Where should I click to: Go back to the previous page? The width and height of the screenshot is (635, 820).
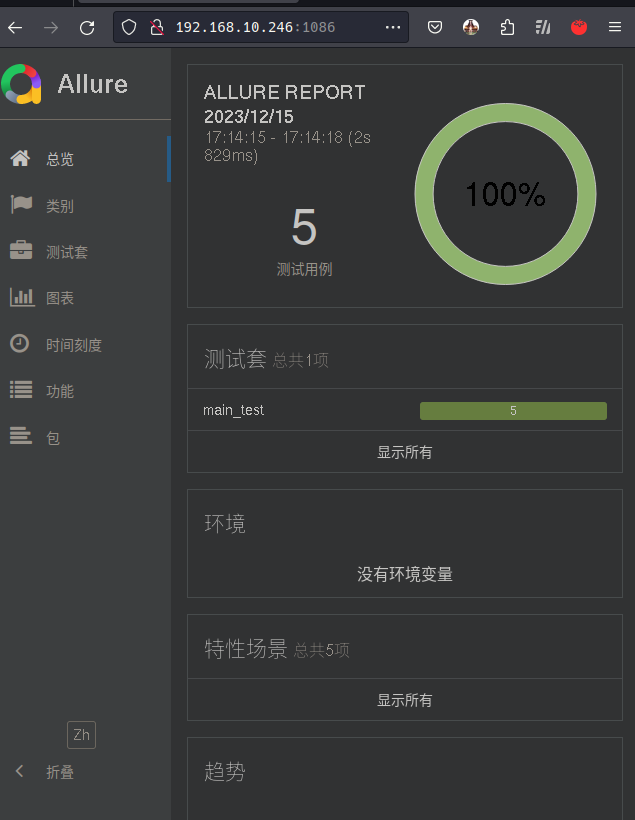tap(15, 27)
